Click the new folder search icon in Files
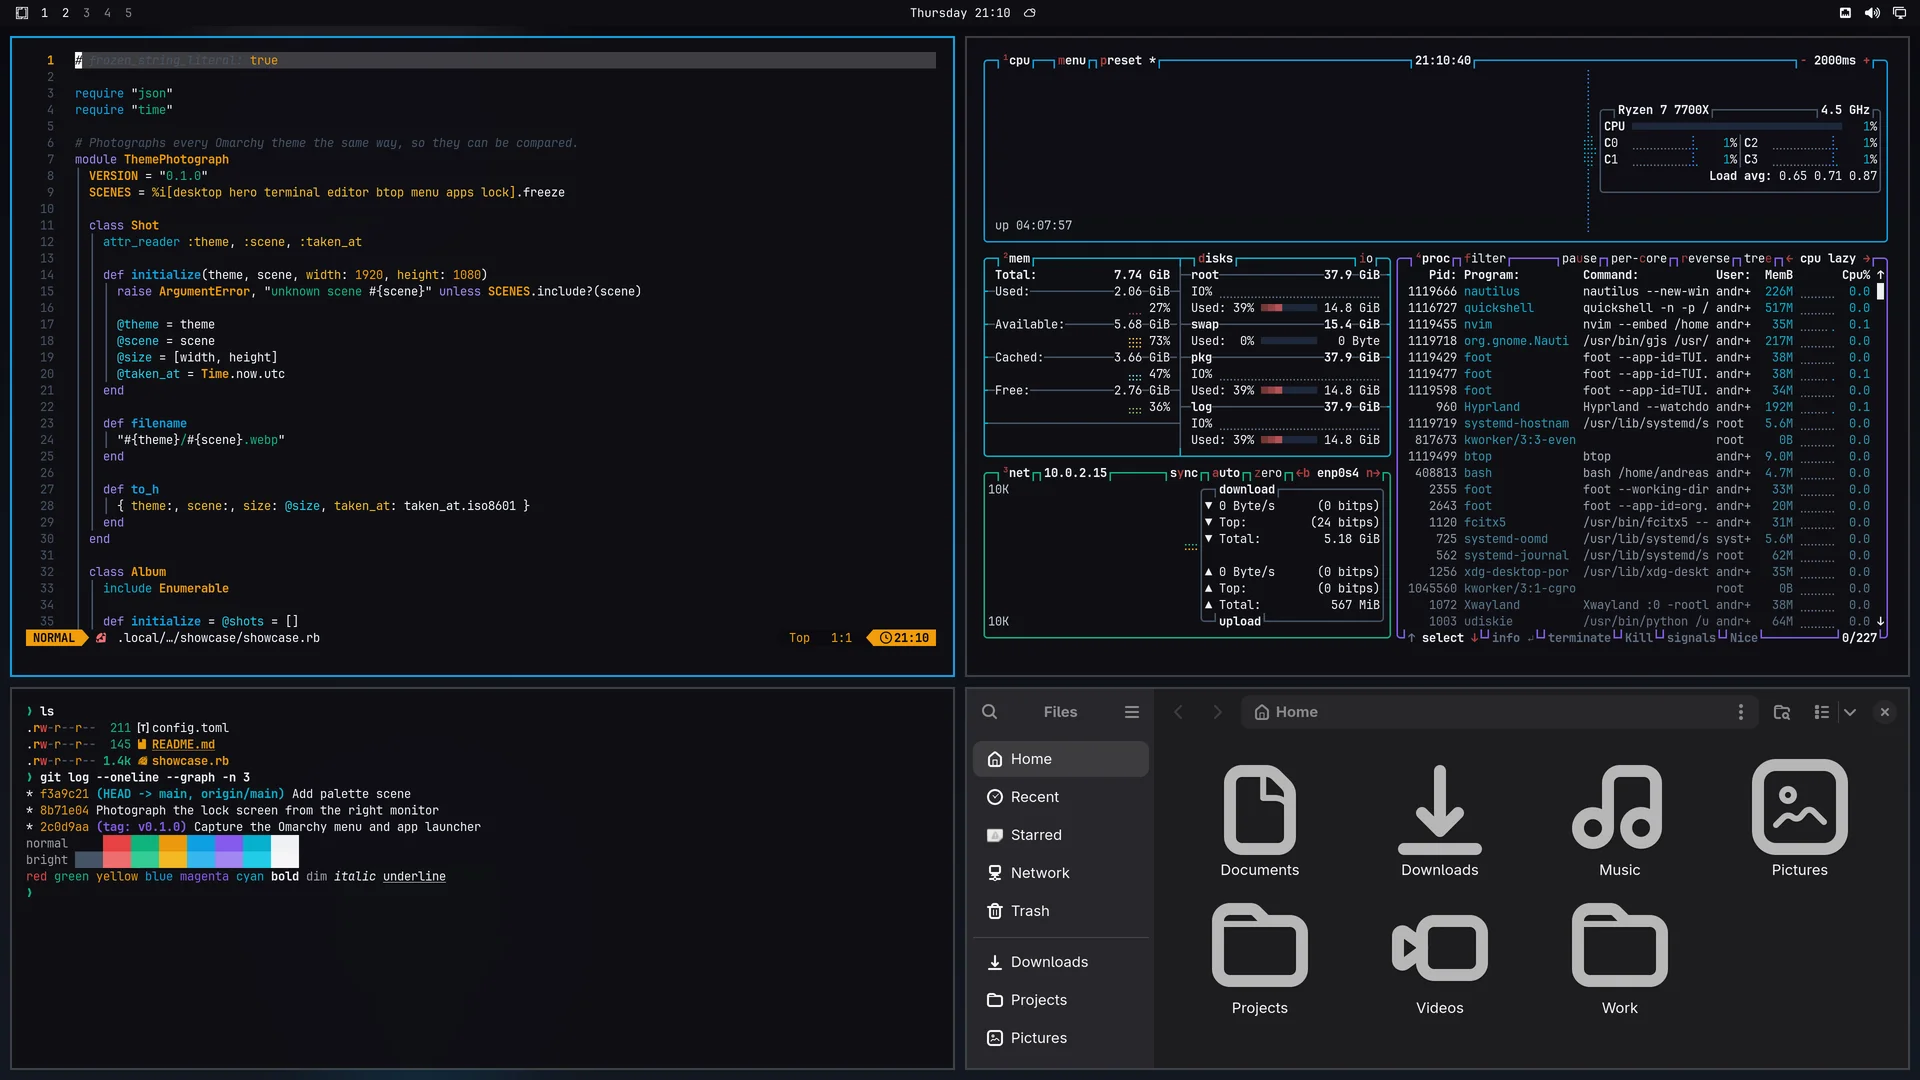The image size is (1920, 1080). tap(1781, 712)
